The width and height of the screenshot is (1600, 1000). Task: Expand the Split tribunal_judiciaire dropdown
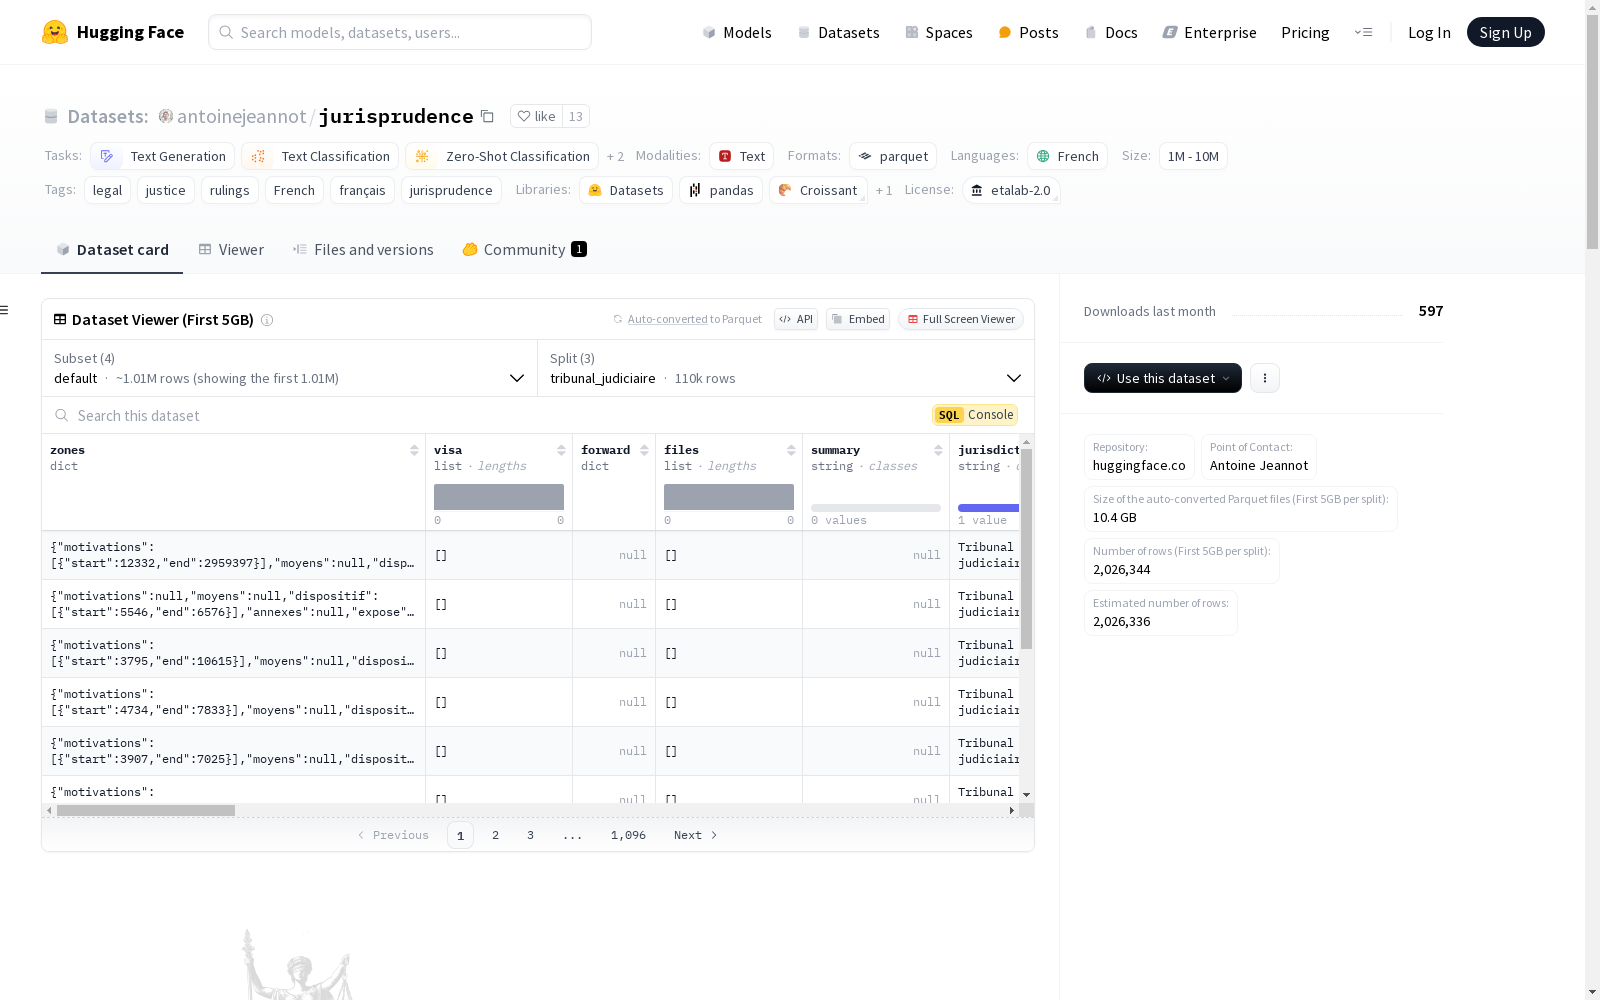(785, 368)
